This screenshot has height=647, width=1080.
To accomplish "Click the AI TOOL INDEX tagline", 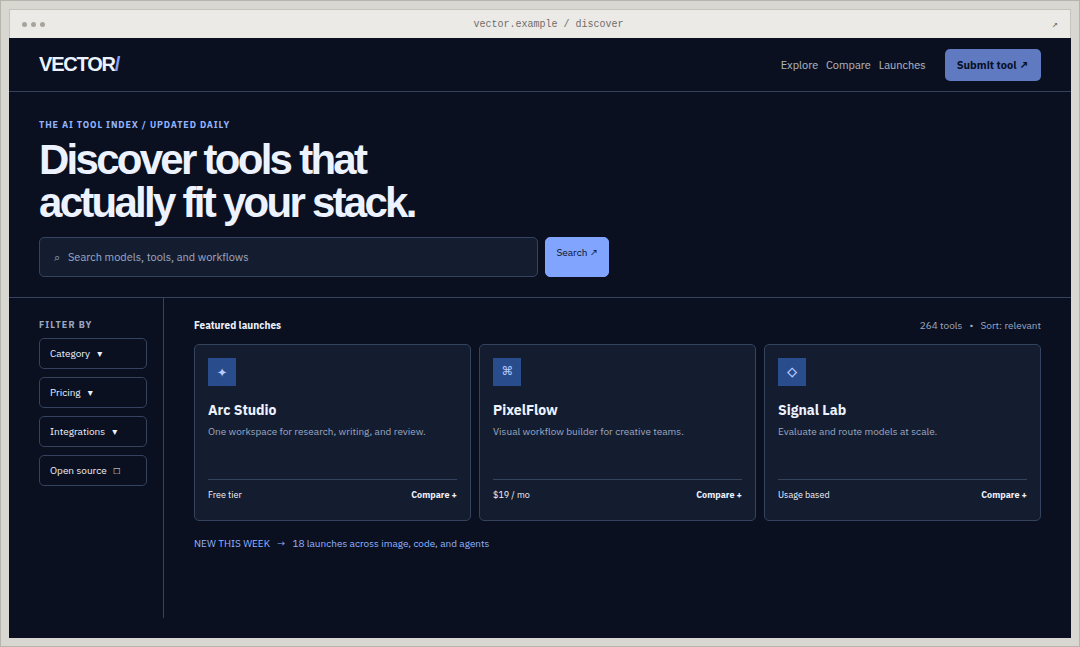I will 134,125.
